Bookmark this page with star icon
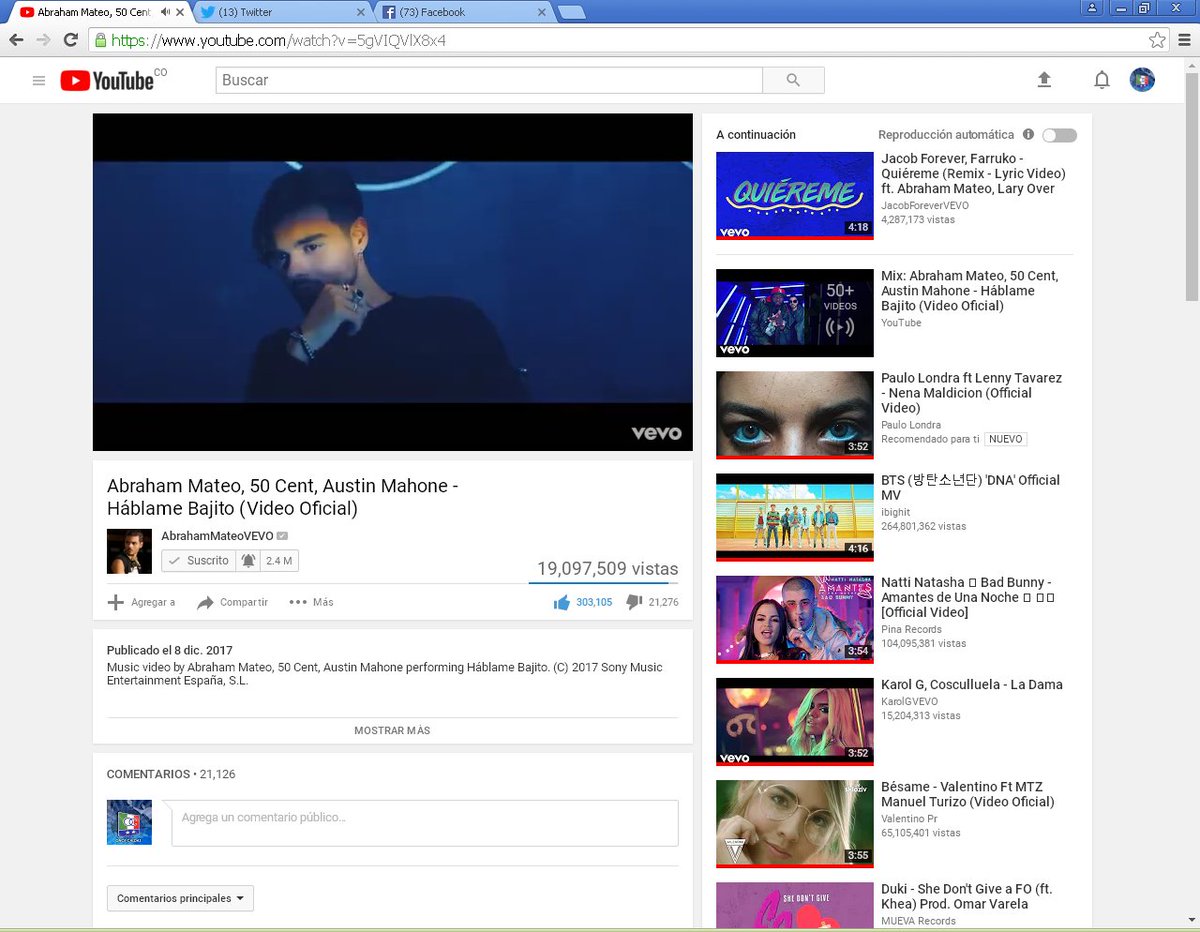Screen dimensions: 1200x932 point(1157,40)
